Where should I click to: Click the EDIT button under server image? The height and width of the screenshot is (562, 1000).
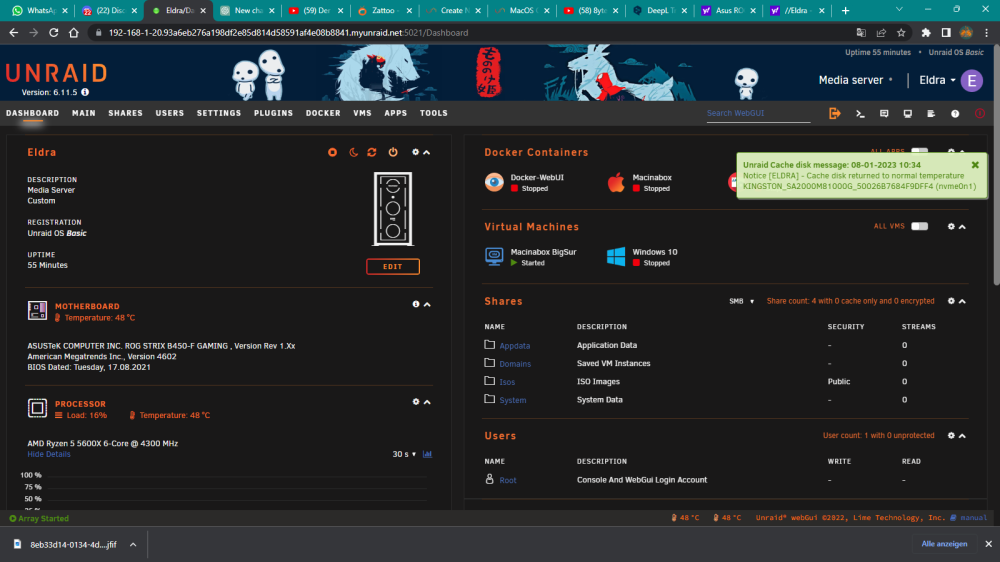point(393,267)
